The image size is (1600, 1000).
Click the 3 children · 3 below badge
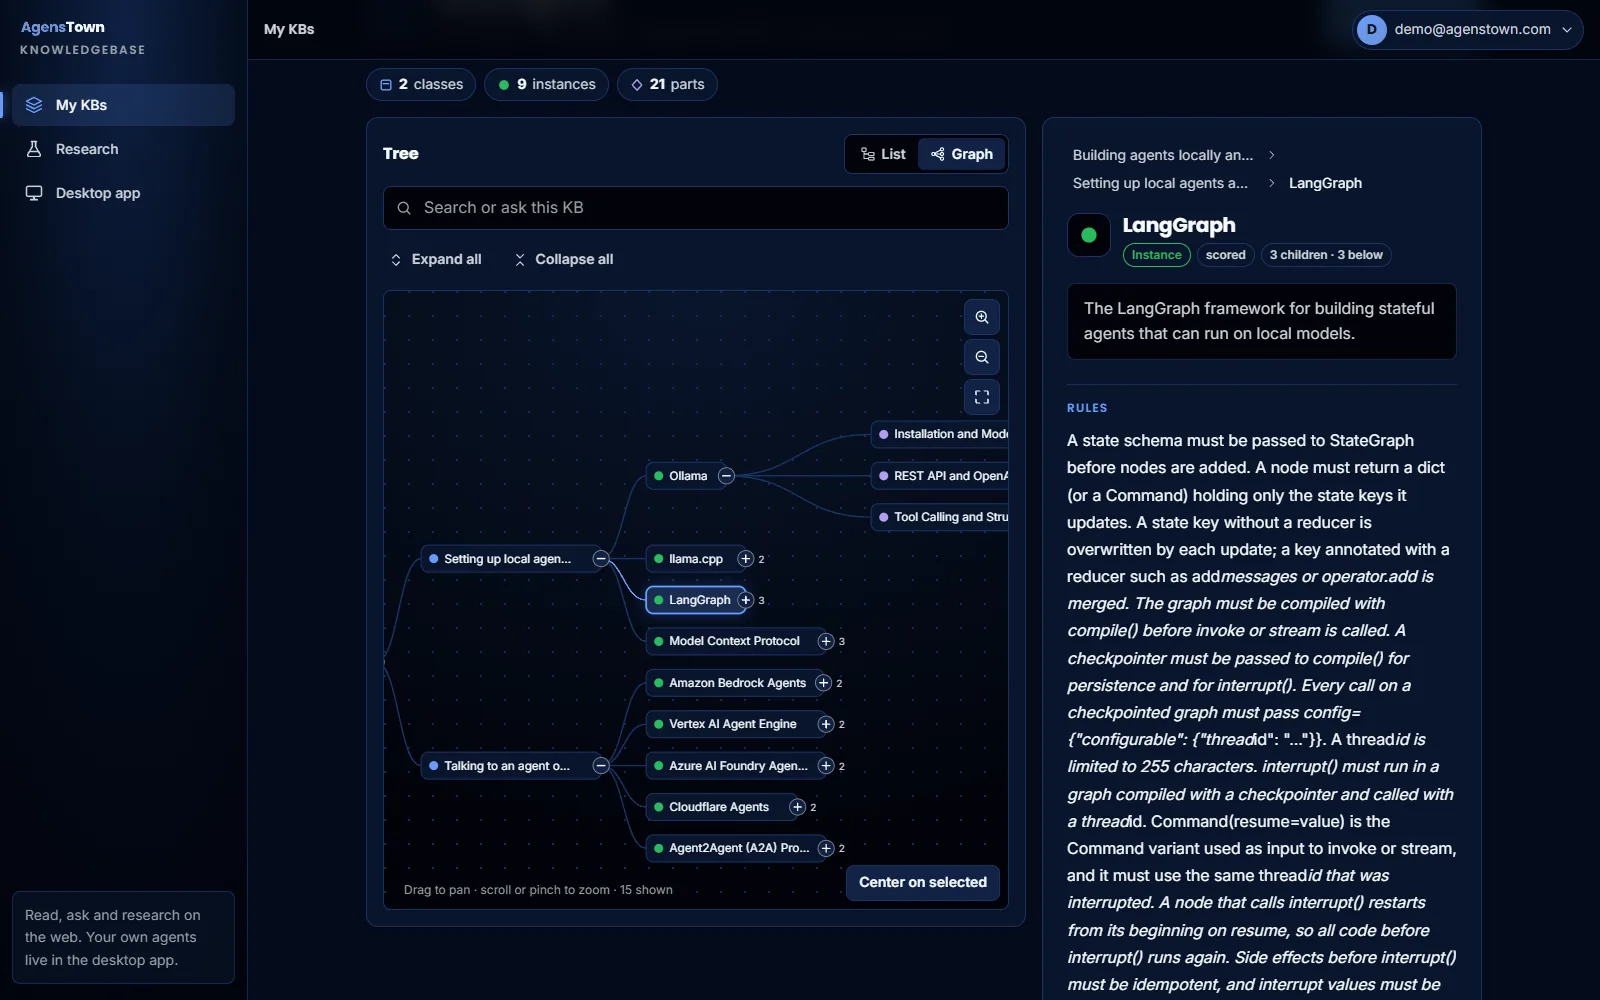point(1326,255)
